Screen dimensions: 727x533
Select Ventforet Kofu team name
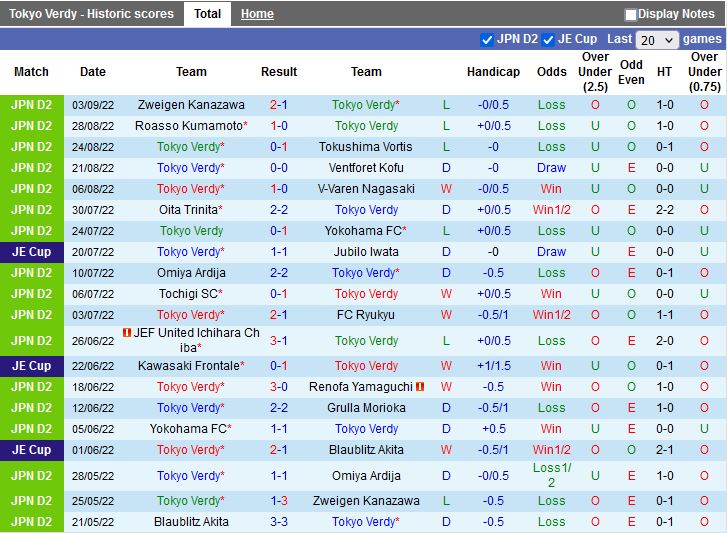pos(366,168)
